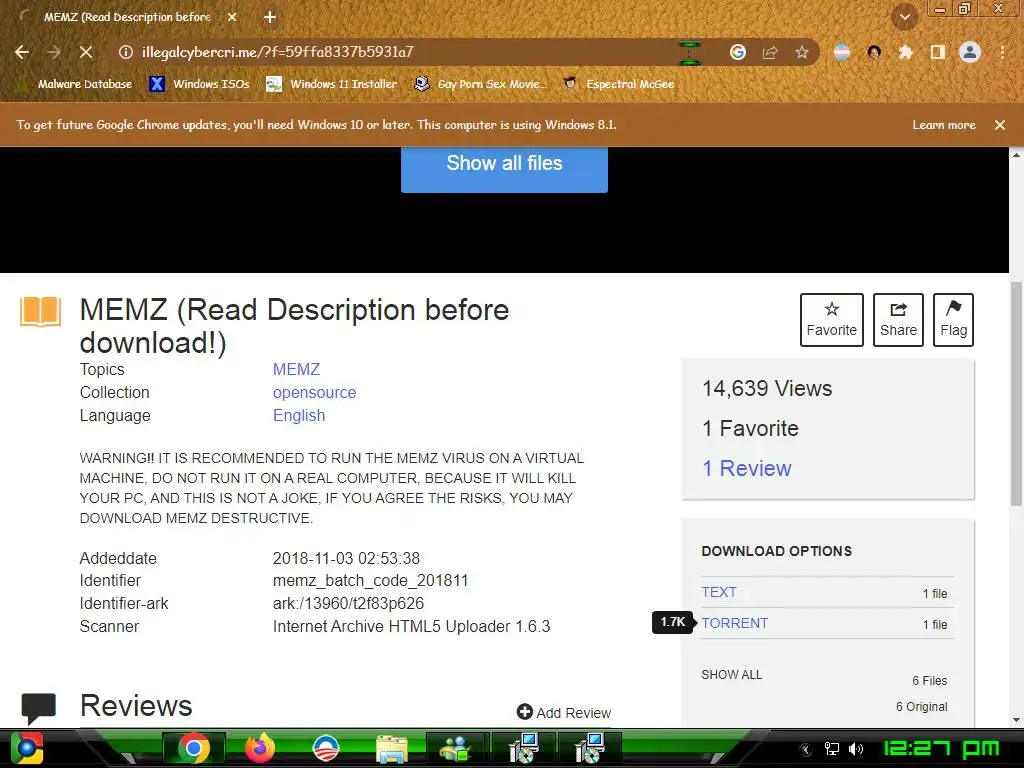Click the Reviews speech bubble icon

click(39, 708)
